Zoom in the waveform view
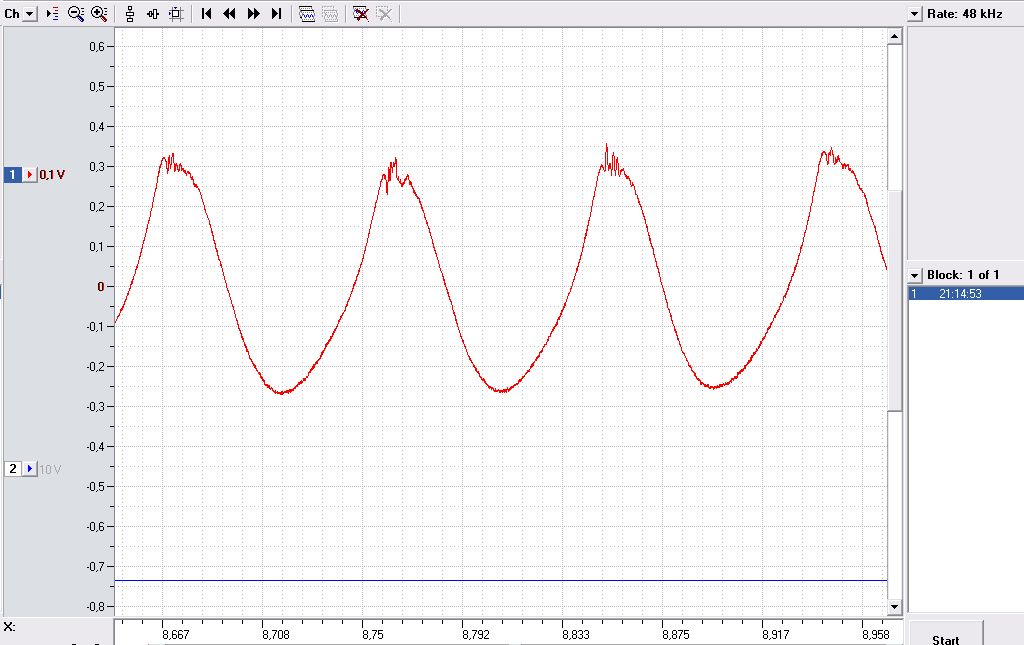 [99, 14]
